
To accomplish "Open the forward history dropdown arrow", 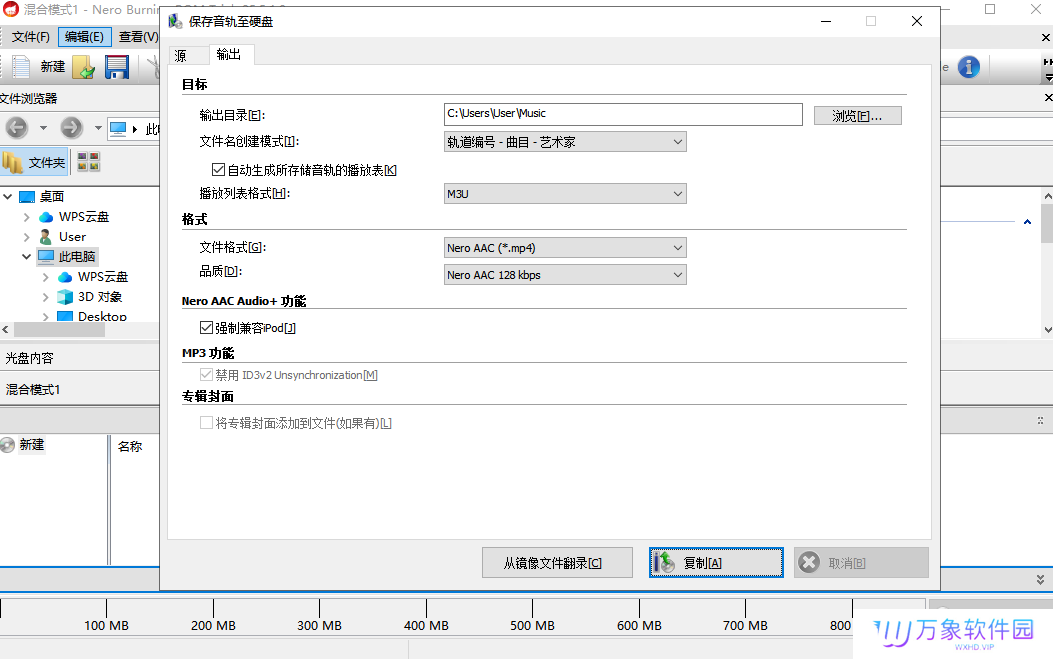I will [x=97, y=128].
